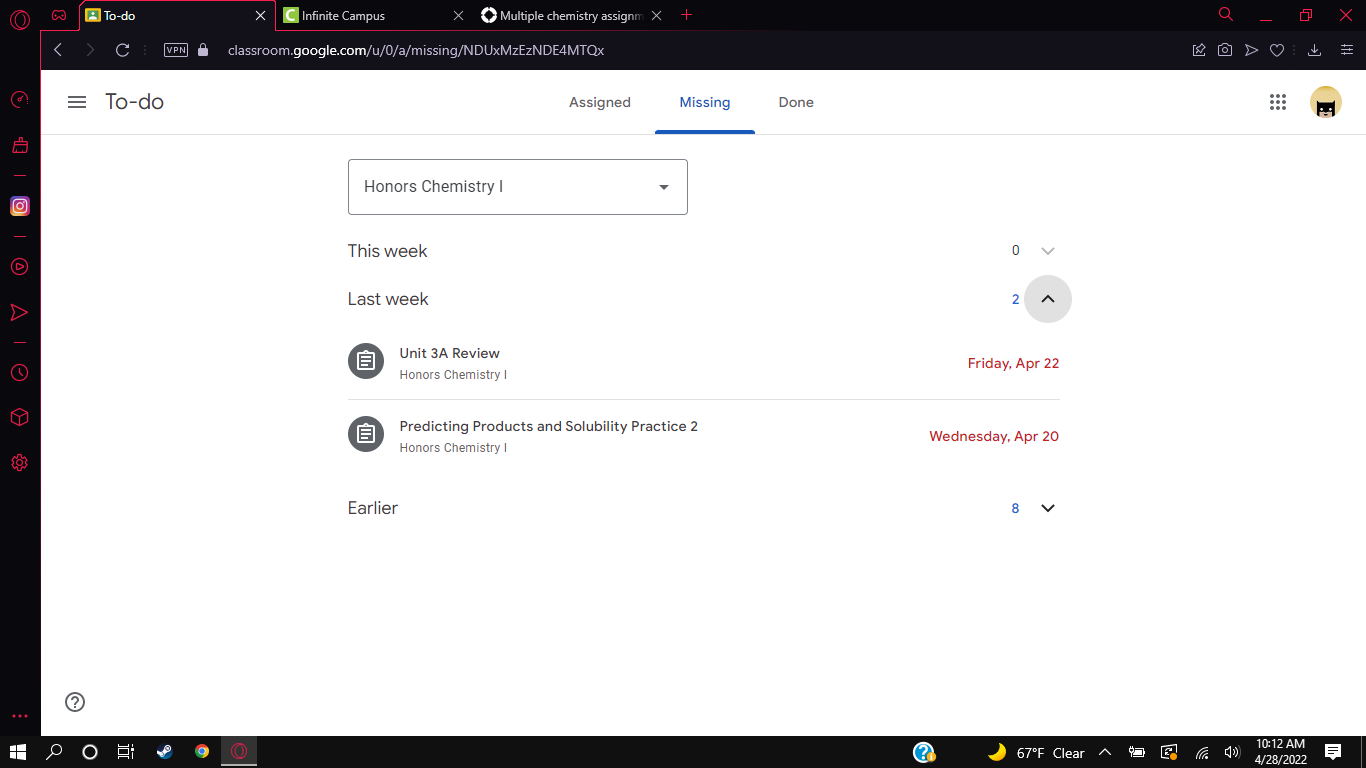Open the Flow send sidebar icon
The image size is (1366, 768).
(x=19, y=313)
